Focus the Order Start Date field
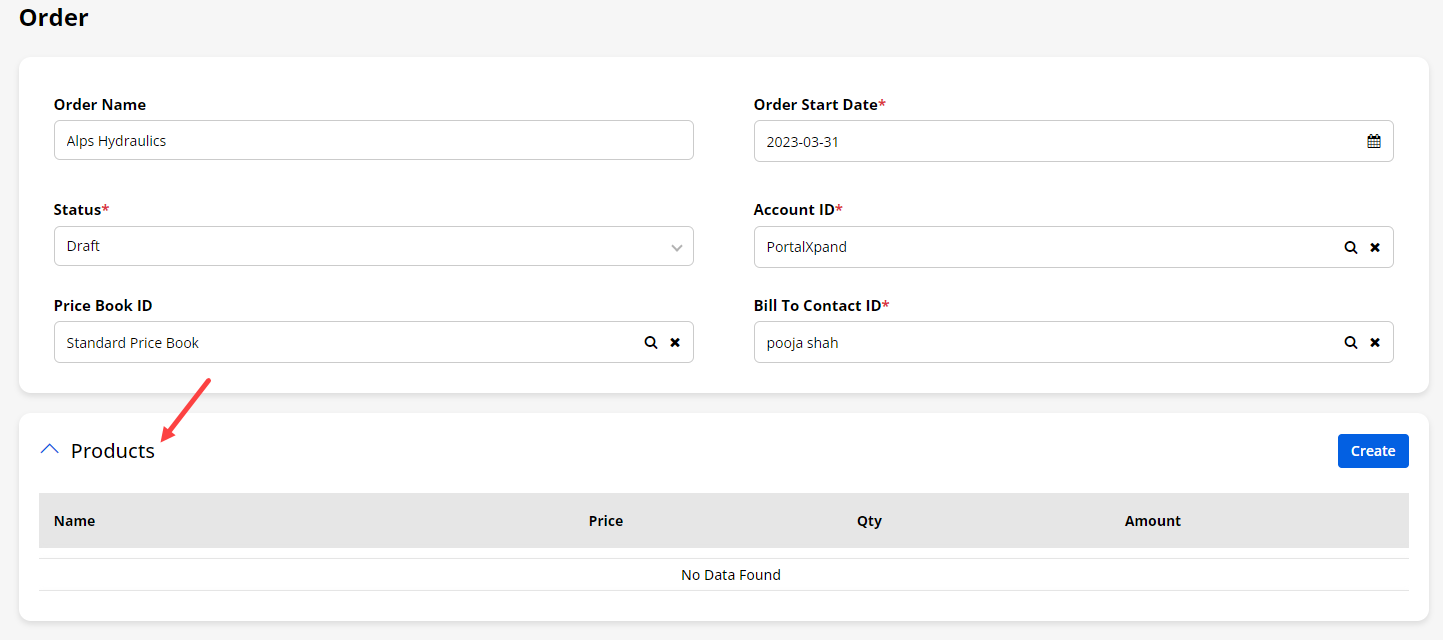Viewport: 1443px width, 640px height. [1050, 142]
